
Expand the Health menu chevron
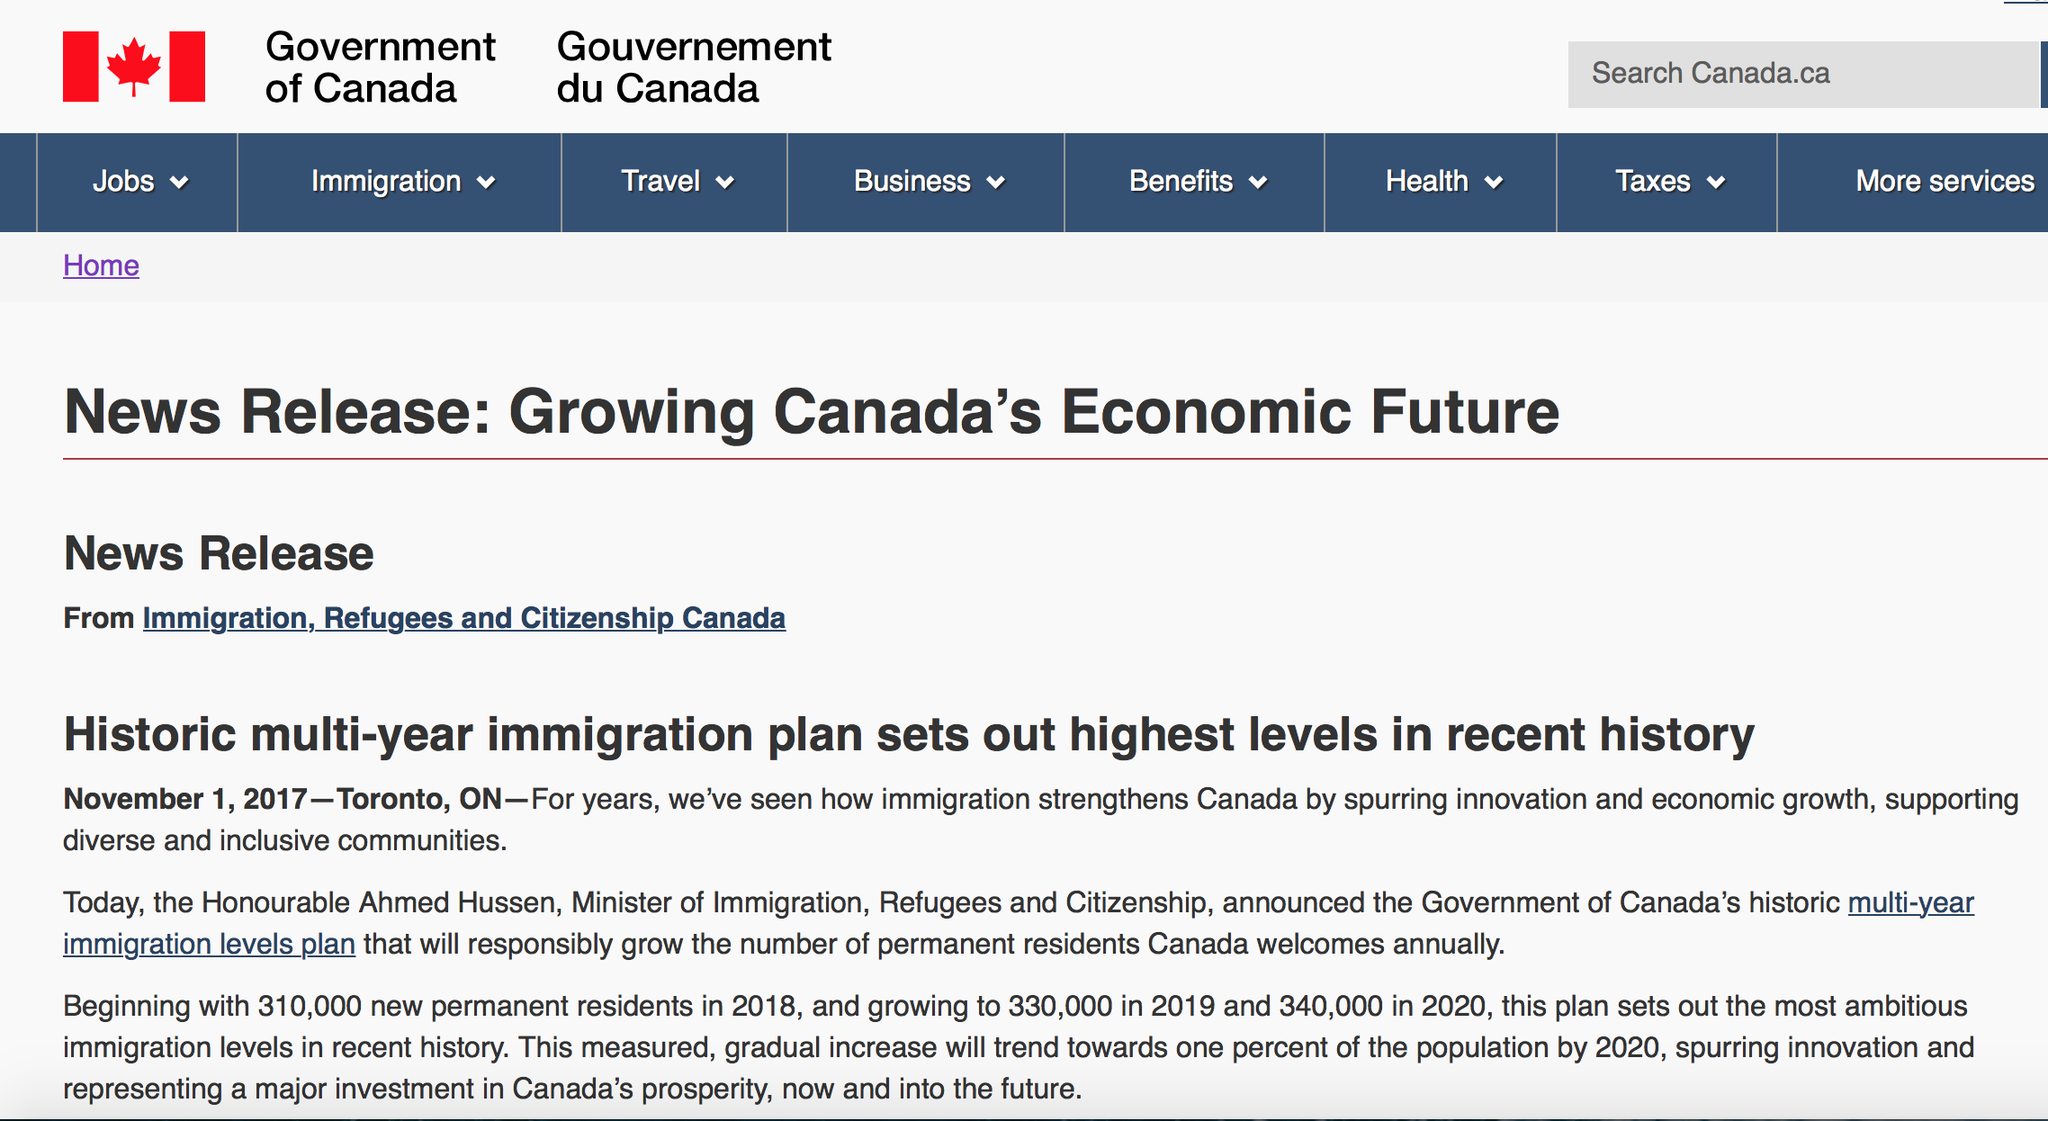pyautogui.click(x=1494, y=183)
